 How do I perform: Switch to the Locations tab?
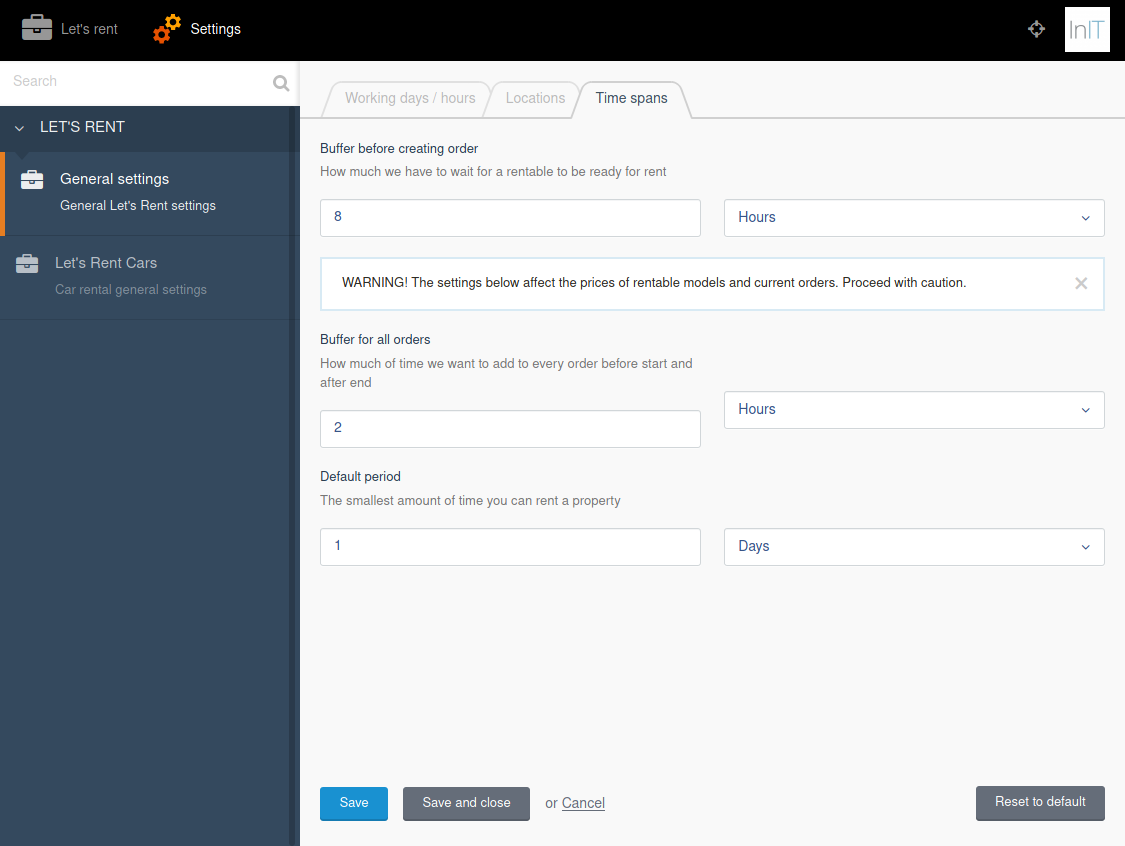coord(535,98)
